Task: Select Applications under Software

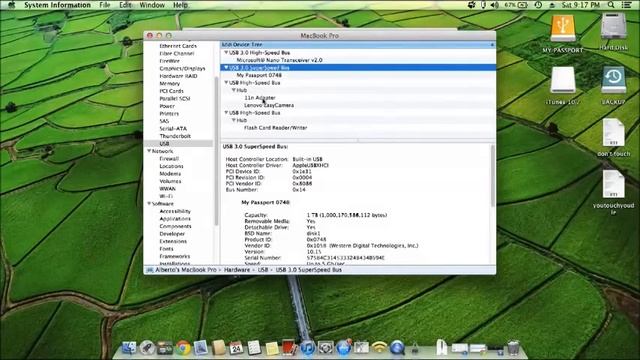Action: point(175,219)
